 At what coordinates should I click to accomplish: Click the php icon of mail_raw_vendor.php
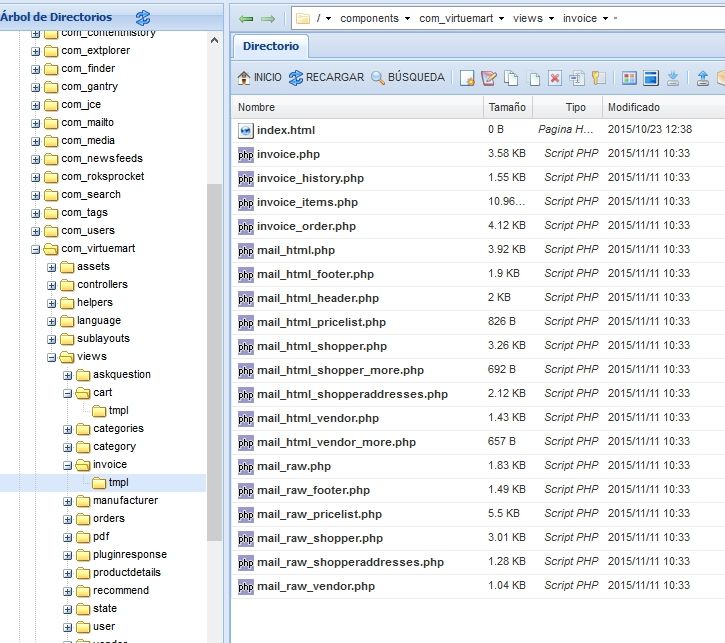tap(246, 587)
